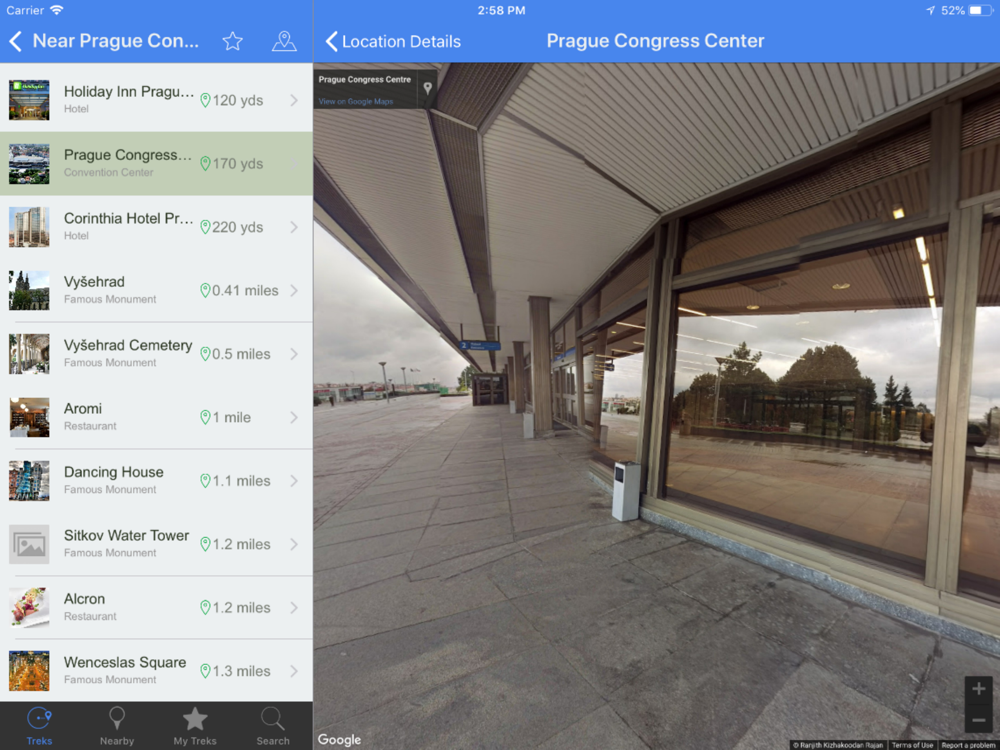Open the Ranjith Kizhakoodan Rajan photo credit
Image resolution: width=1000 pixels, height=750 pixels.
pyautogui.click(x=838, y=745)
